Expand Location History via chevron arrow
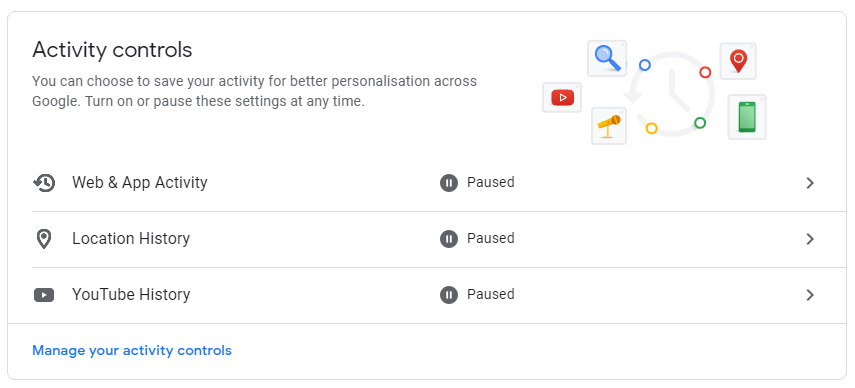The image size is (855, 388). point(810,239)
